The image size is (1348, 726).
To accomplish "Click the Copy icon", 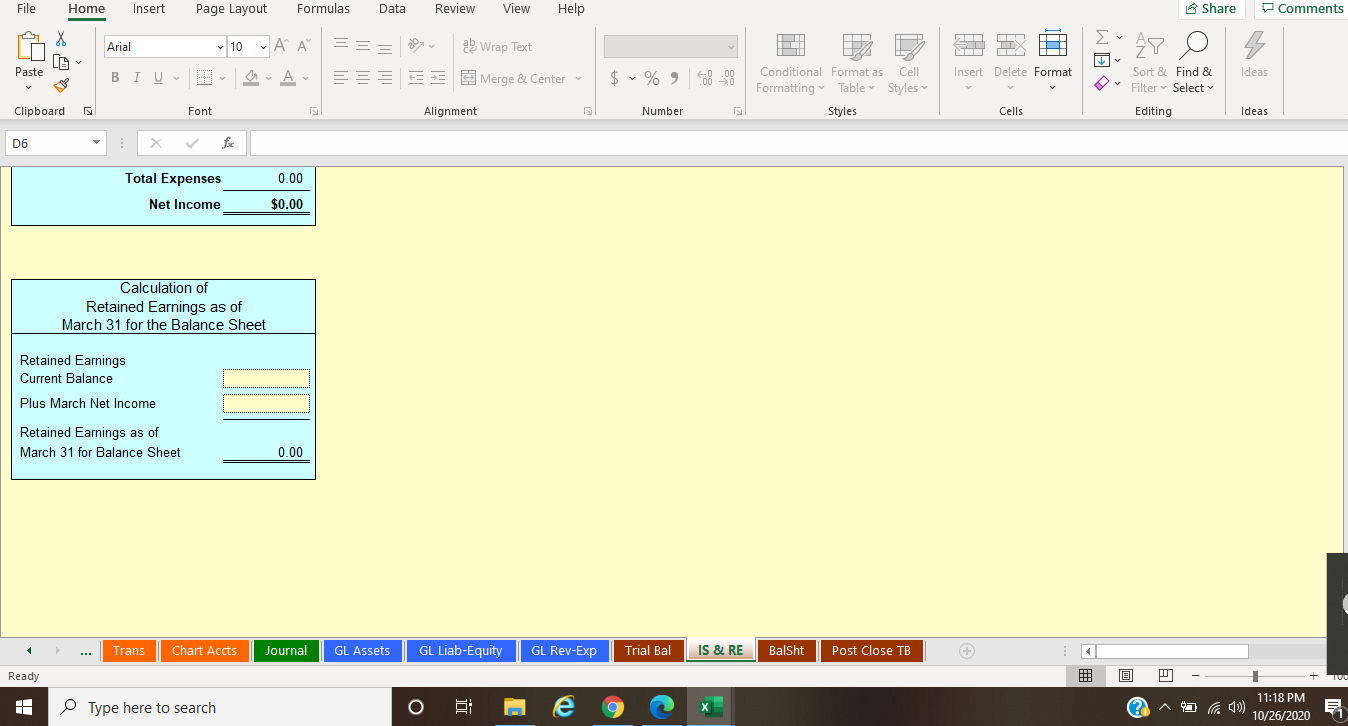I will pos(61,62).
